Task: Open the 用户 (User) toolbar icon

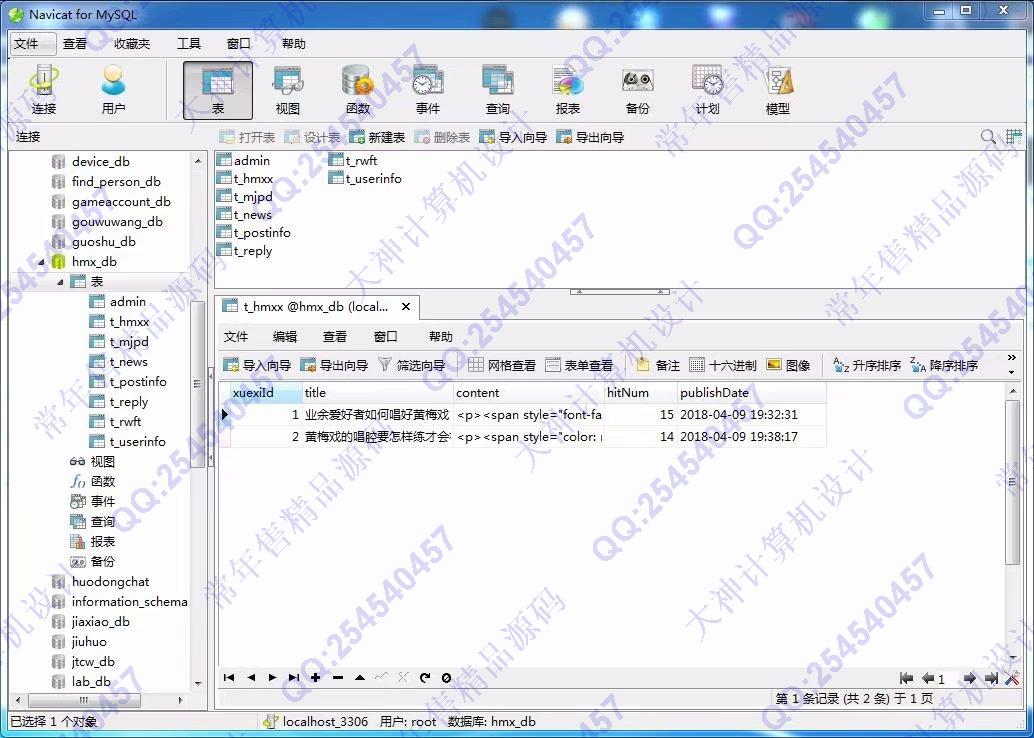Action: tap(113, 90)
